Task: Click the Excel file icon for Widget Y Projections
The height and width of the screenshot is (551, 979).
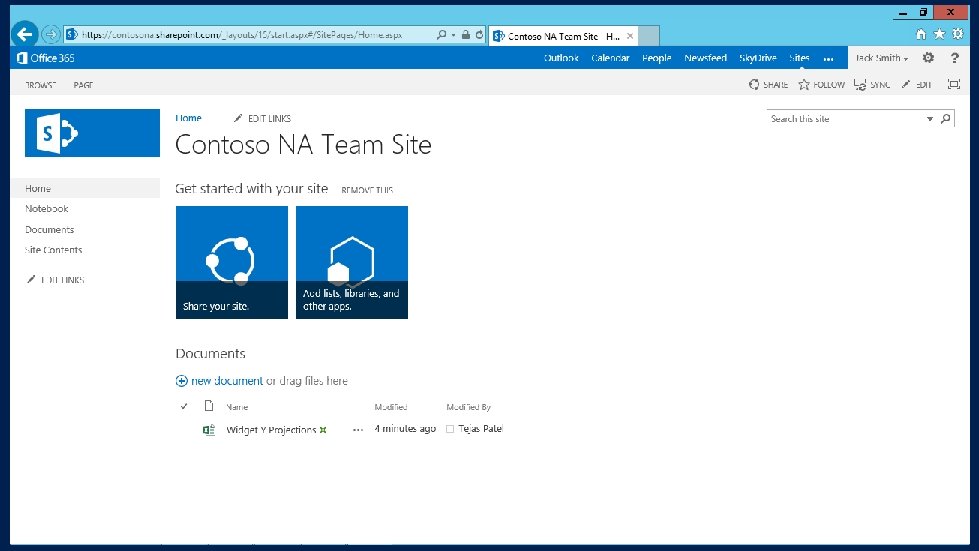Action: (x=209, y=429)
